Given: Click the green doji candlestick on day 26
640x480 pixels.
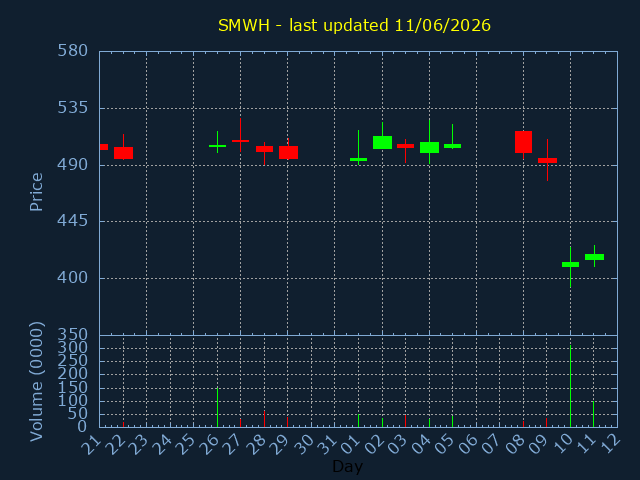Looking at the screenshot, I should (218, 146).
